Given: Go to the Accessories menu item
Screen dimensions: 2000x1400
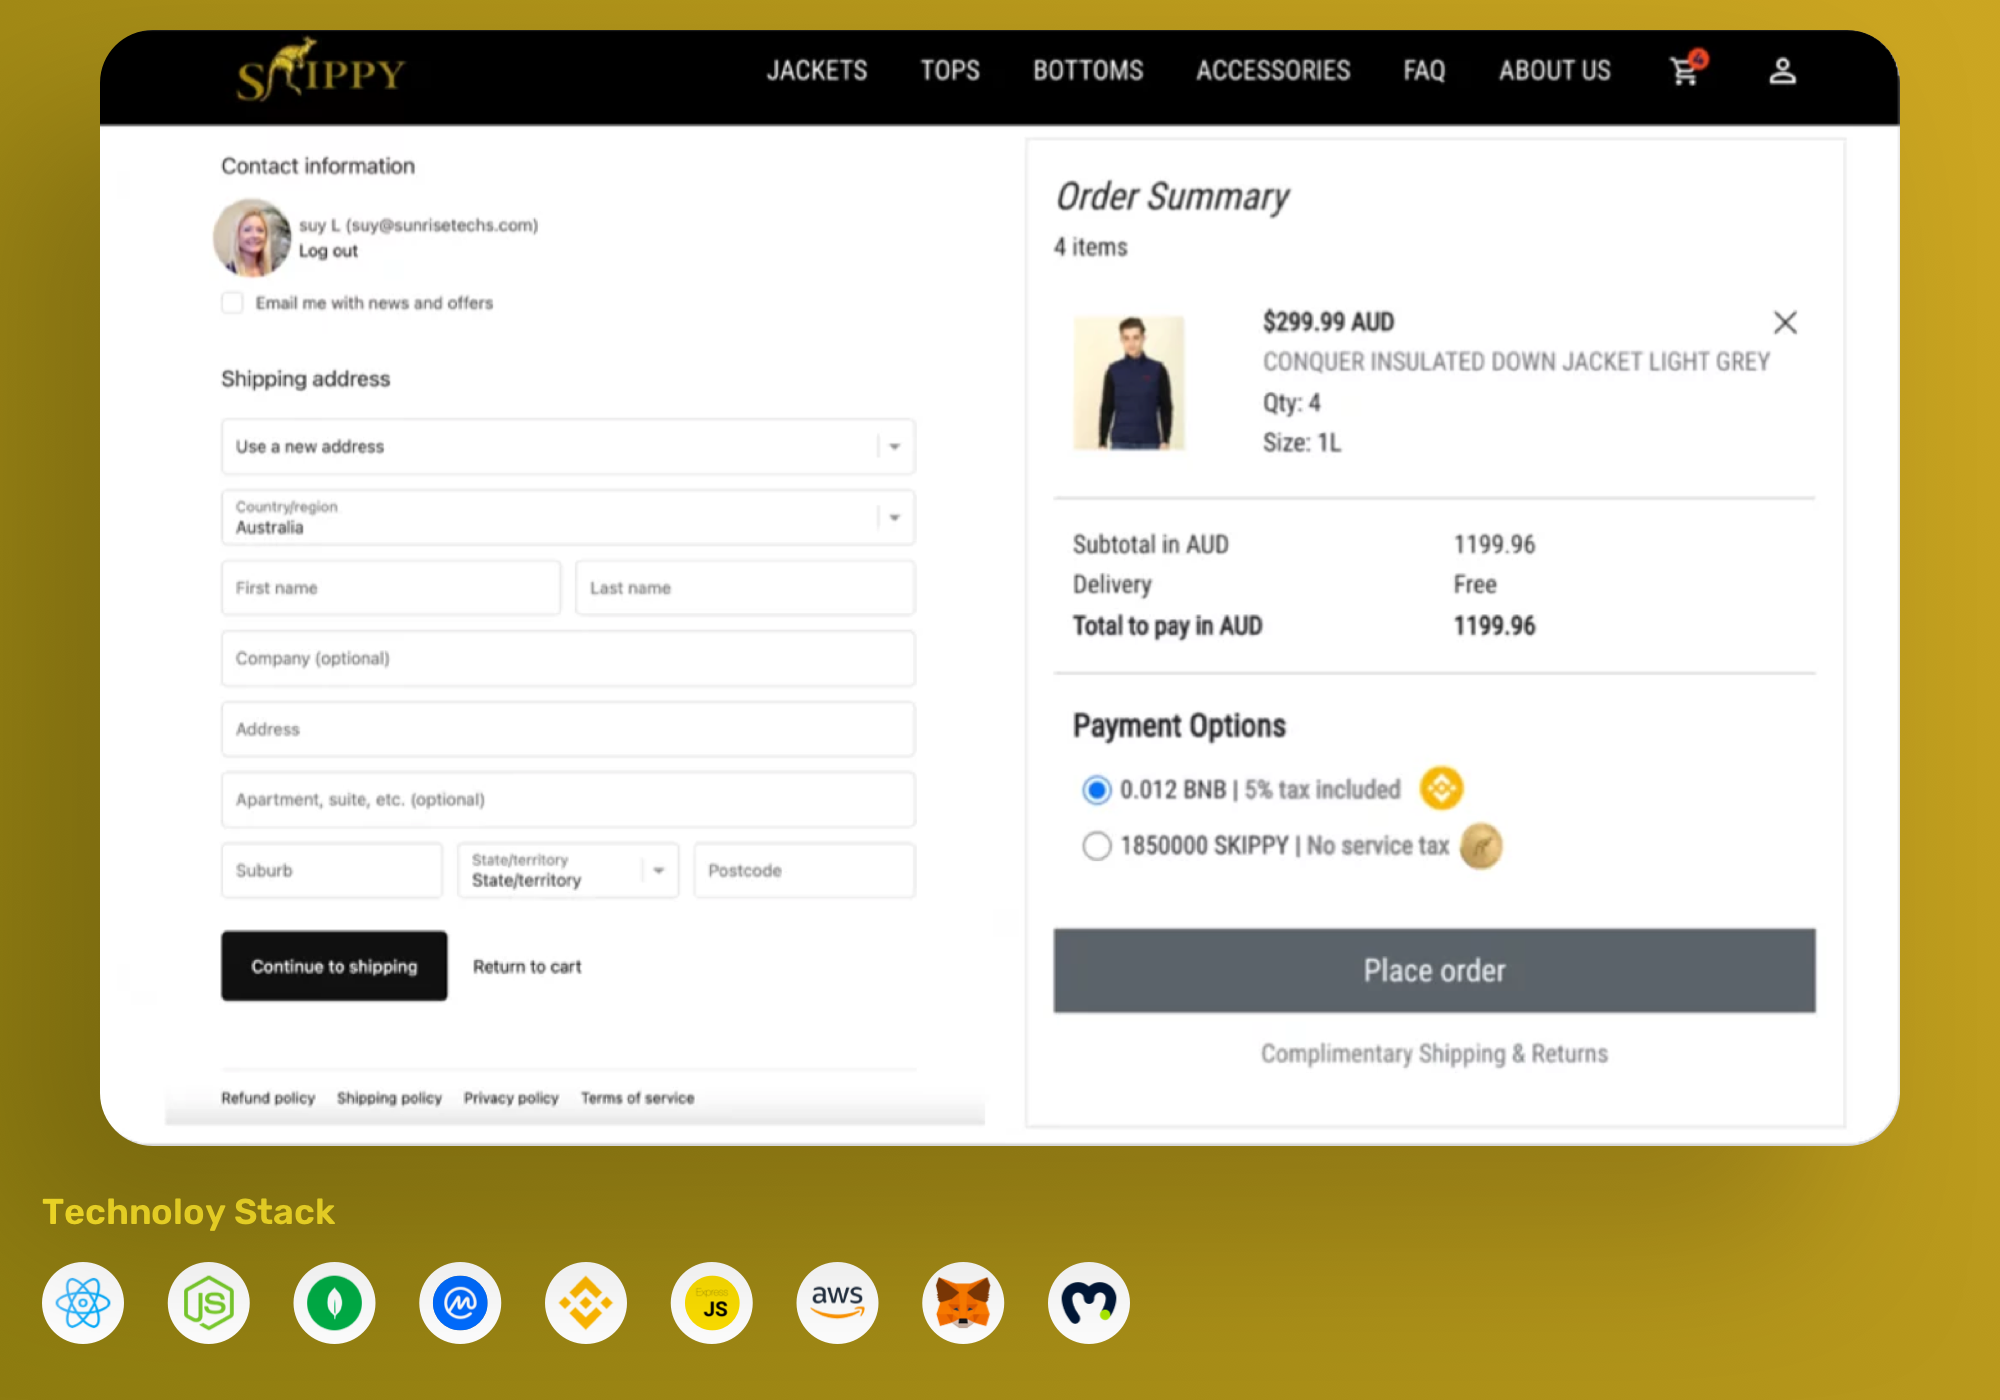Looking at the screenshot, I should (x=1273, y=71).
